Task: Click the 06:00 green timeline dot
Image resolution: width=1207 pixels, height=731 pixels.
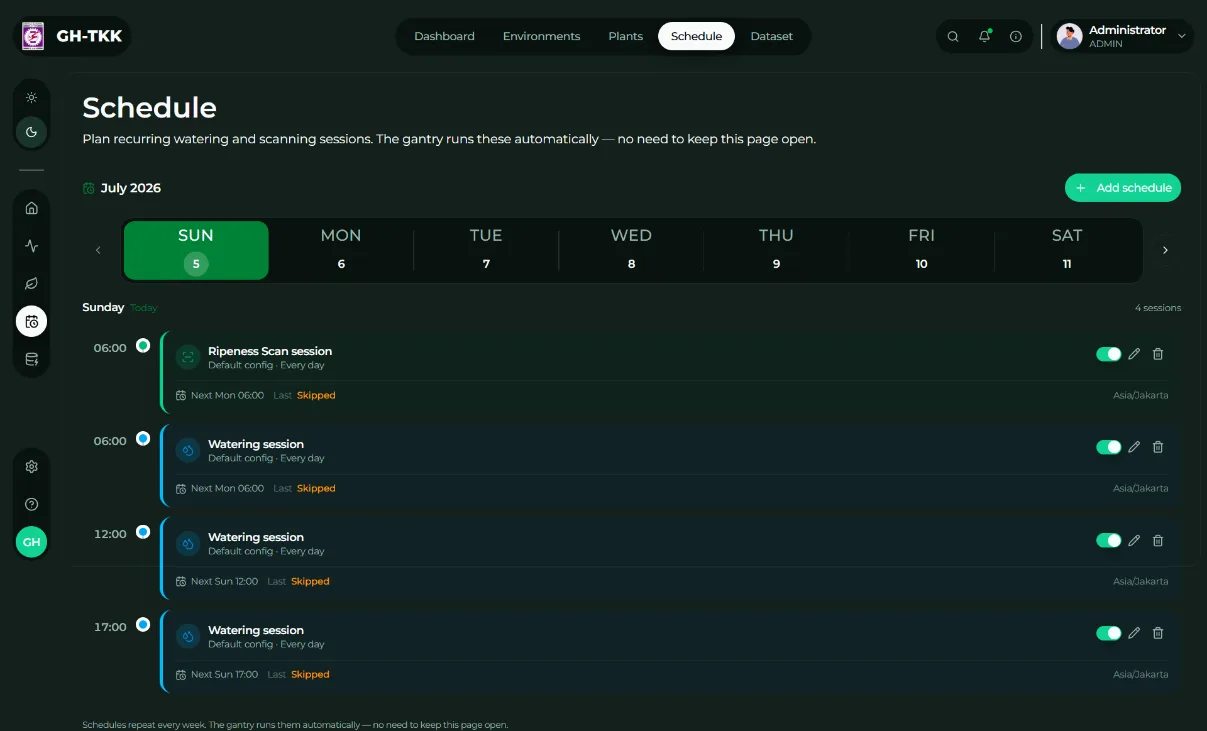Action: point(143,345)
